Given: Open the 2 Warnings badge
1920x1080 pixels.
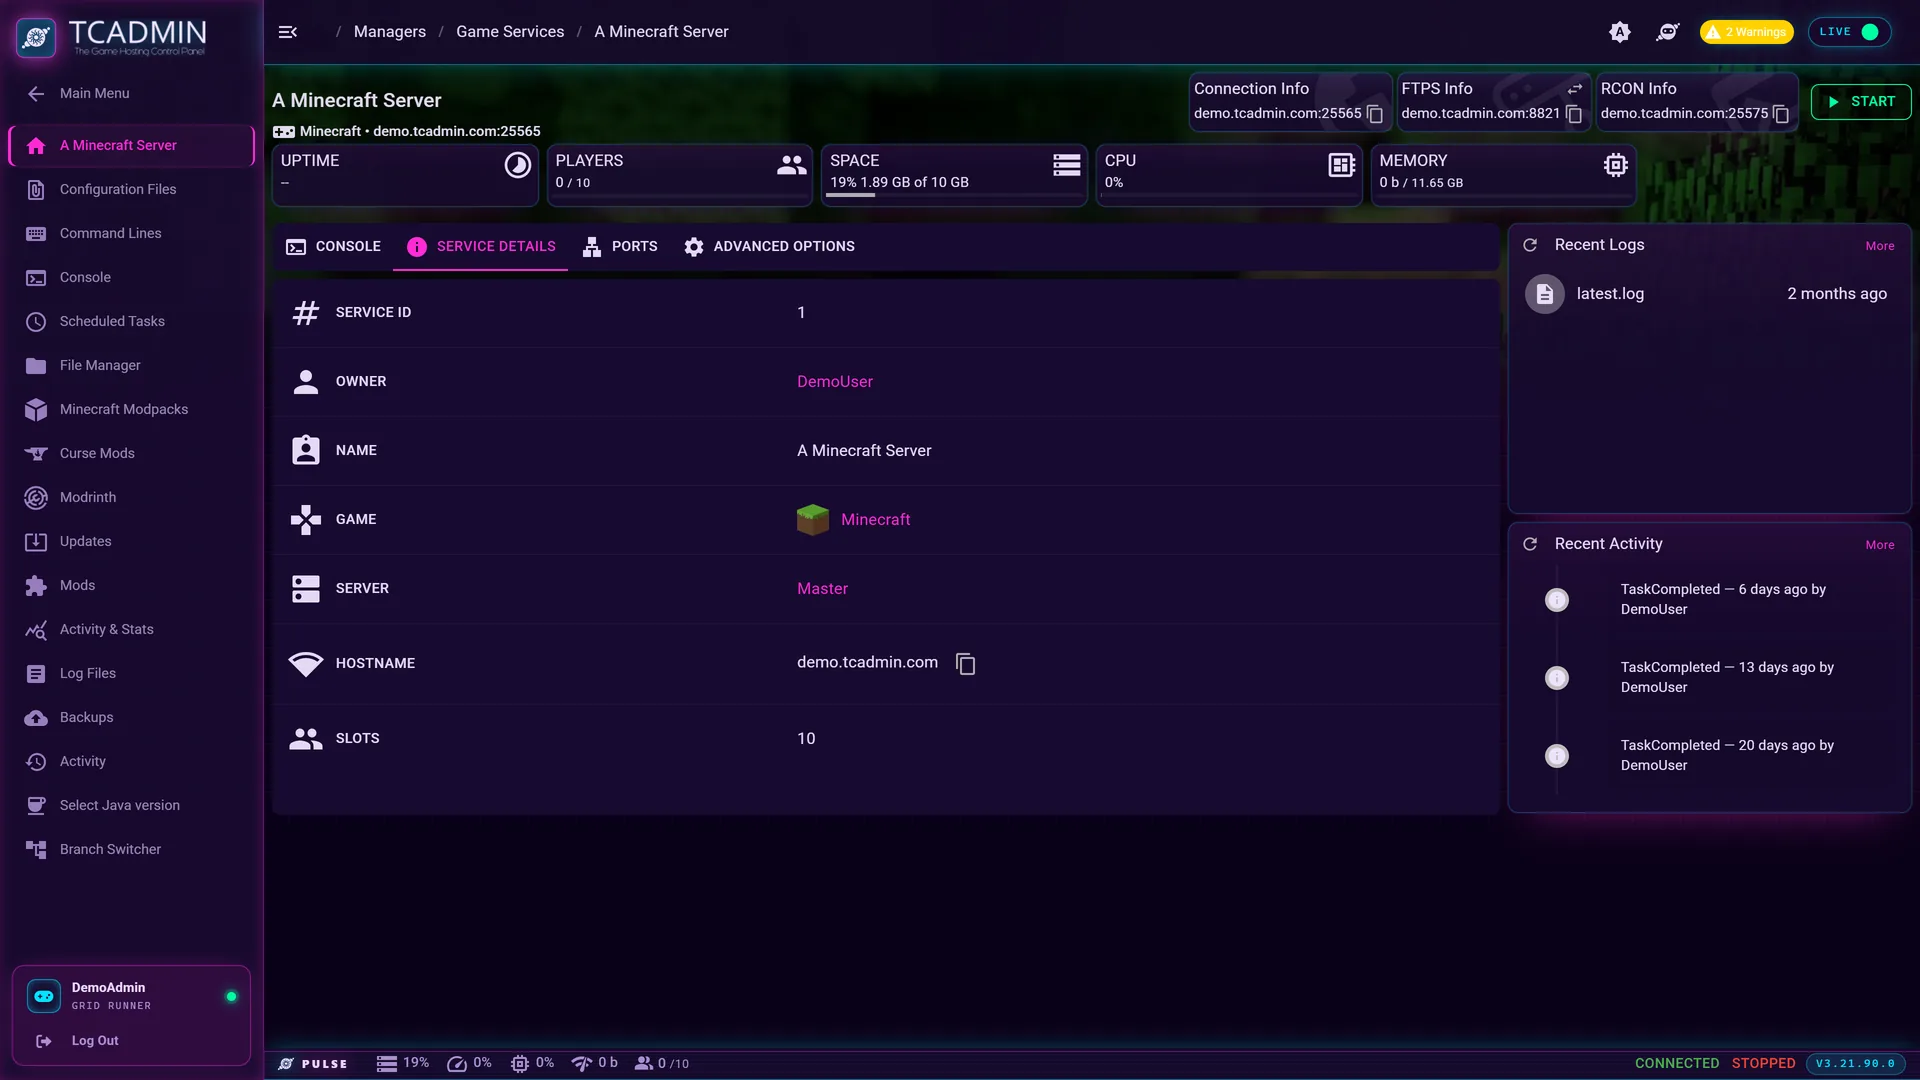Looking at the screenshot, I should (1746, 32).
